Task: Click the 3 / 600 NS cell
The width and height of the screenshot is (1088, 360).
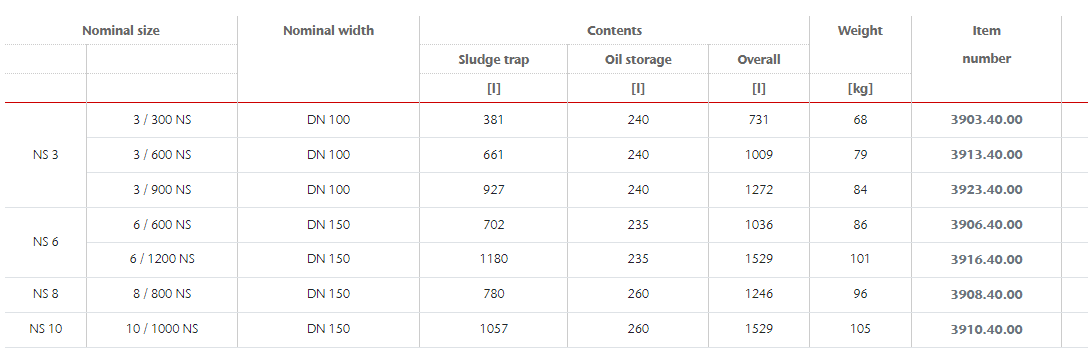Action: click(x=162, y=155)
